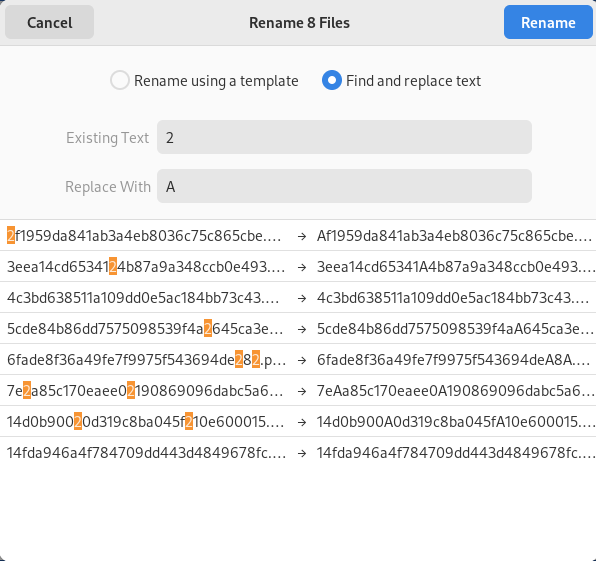
Task: Click the Cancel button
Action: (x=49, y=22)
